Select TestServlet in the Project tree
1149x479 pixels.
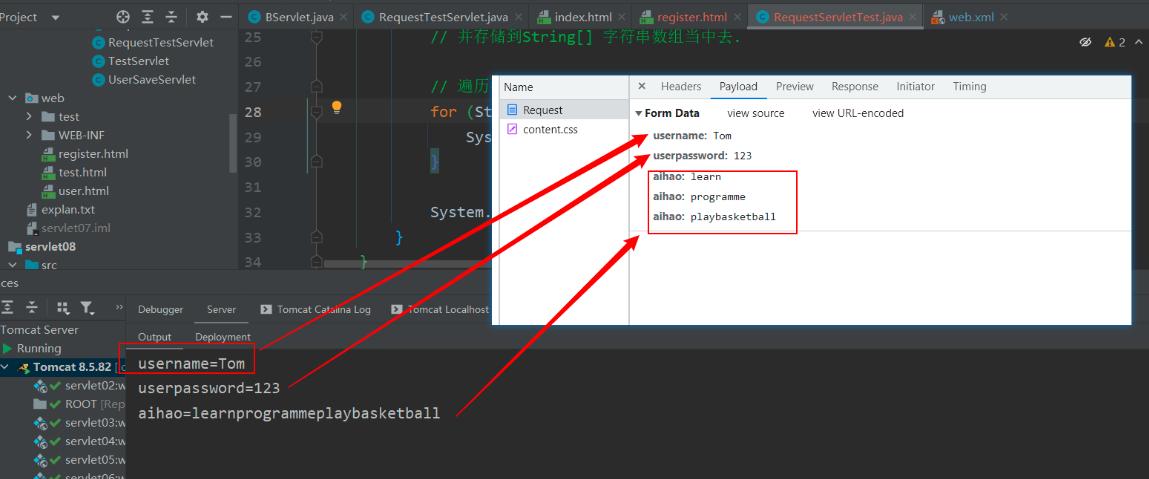click(138, 61)
